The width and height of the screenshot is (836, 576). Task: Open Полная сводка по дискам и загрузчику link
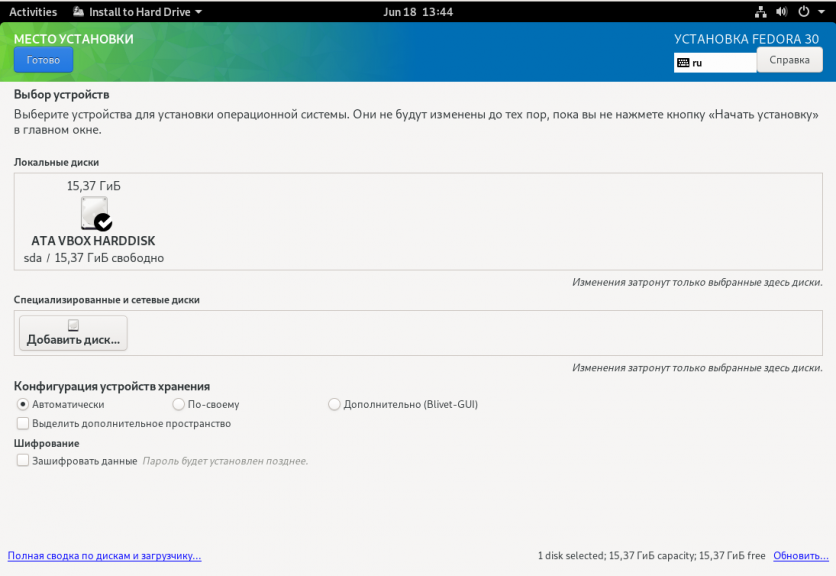click(x=104, y=556)
